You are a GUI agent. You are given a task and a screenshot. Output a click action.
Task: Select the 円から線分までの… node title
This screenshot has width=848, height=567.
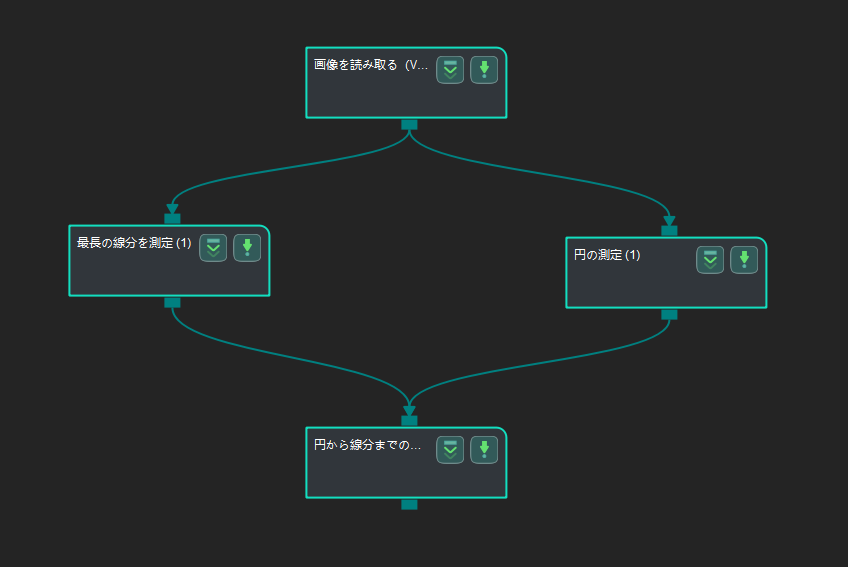pyautogui.click(x=368, y=445)
